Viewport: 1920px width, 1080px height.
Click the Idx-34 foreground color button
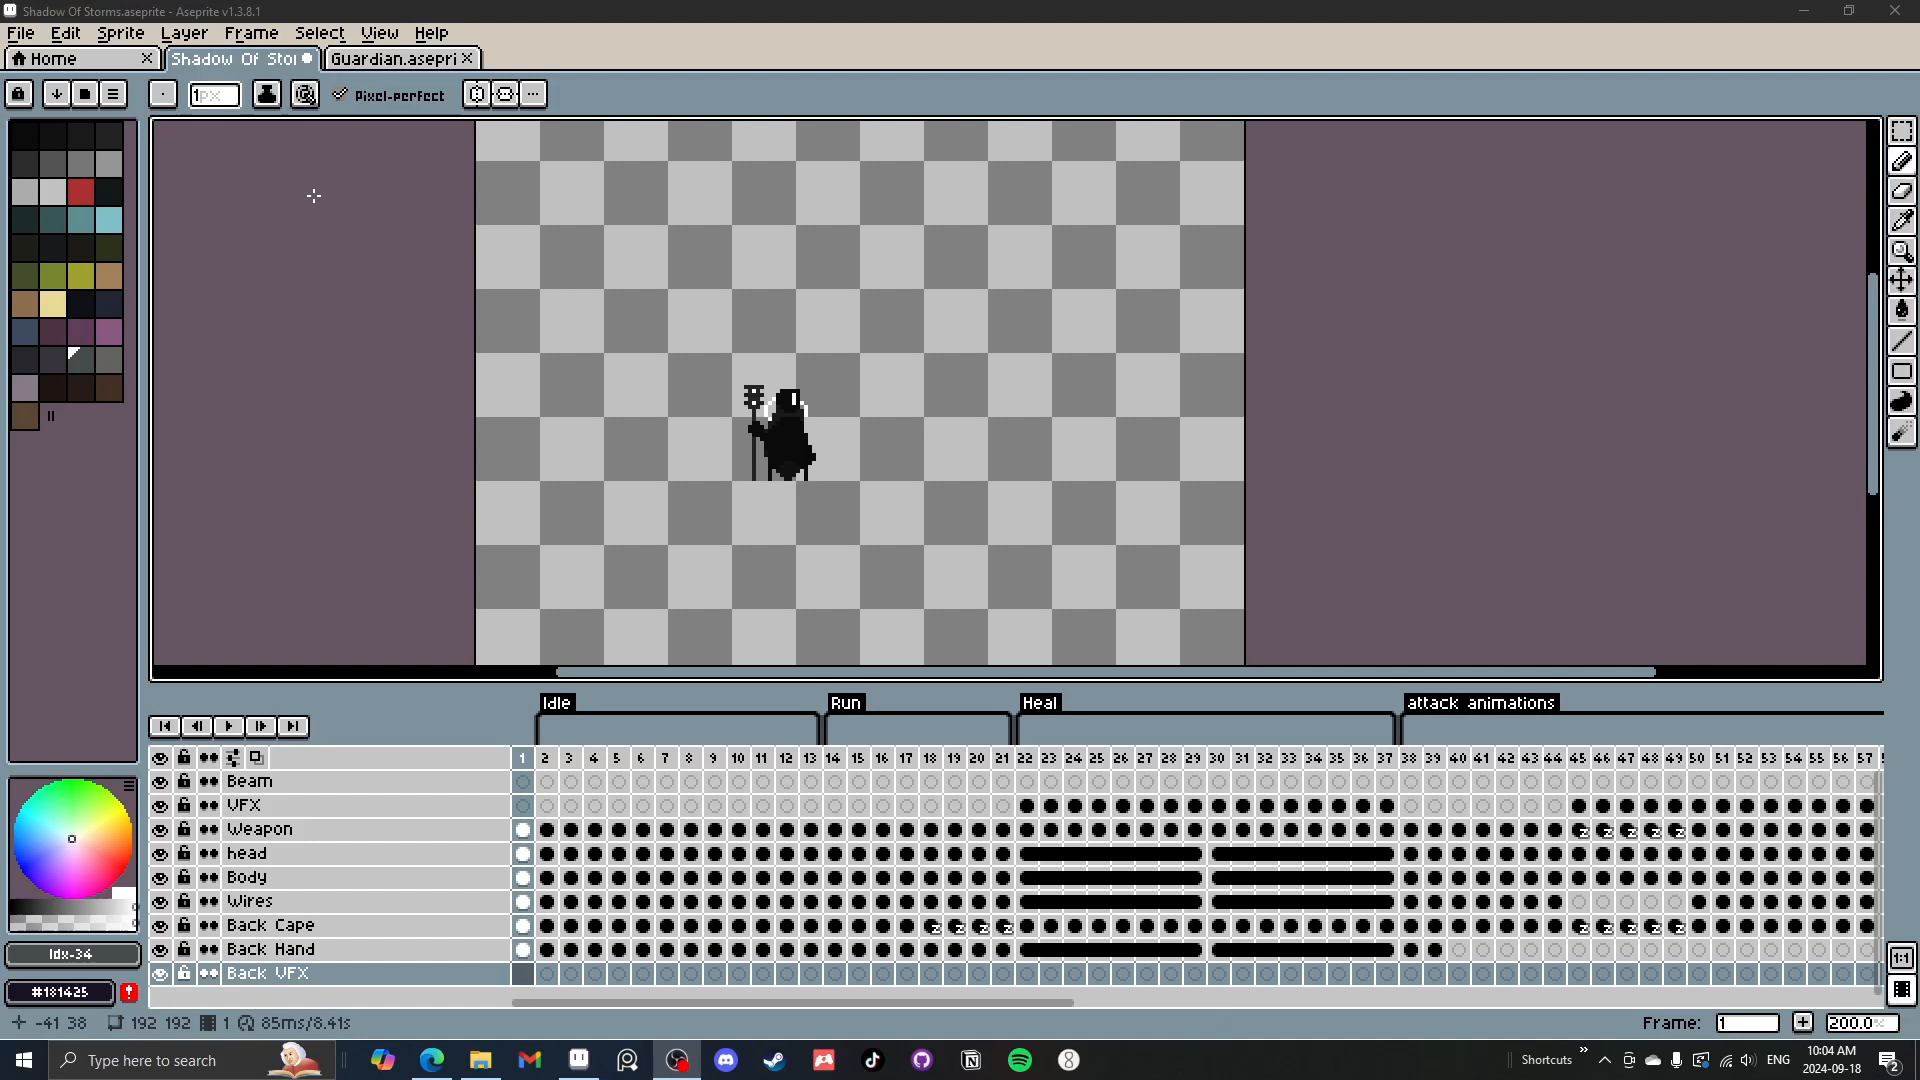coord(72,954)
